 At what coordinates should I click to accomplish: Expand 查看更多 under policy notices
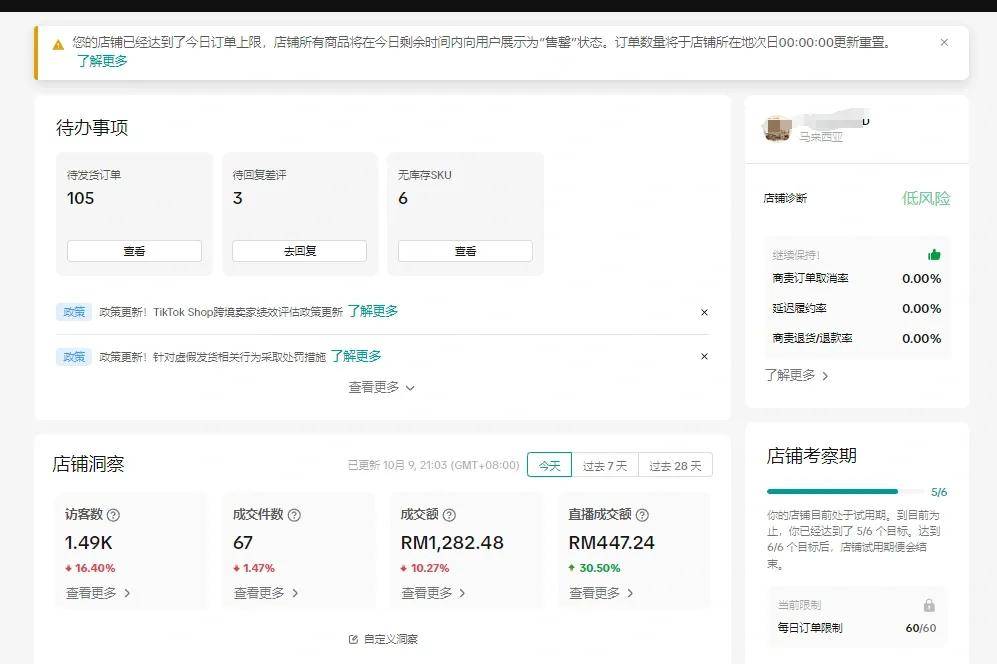pos(382,387)
